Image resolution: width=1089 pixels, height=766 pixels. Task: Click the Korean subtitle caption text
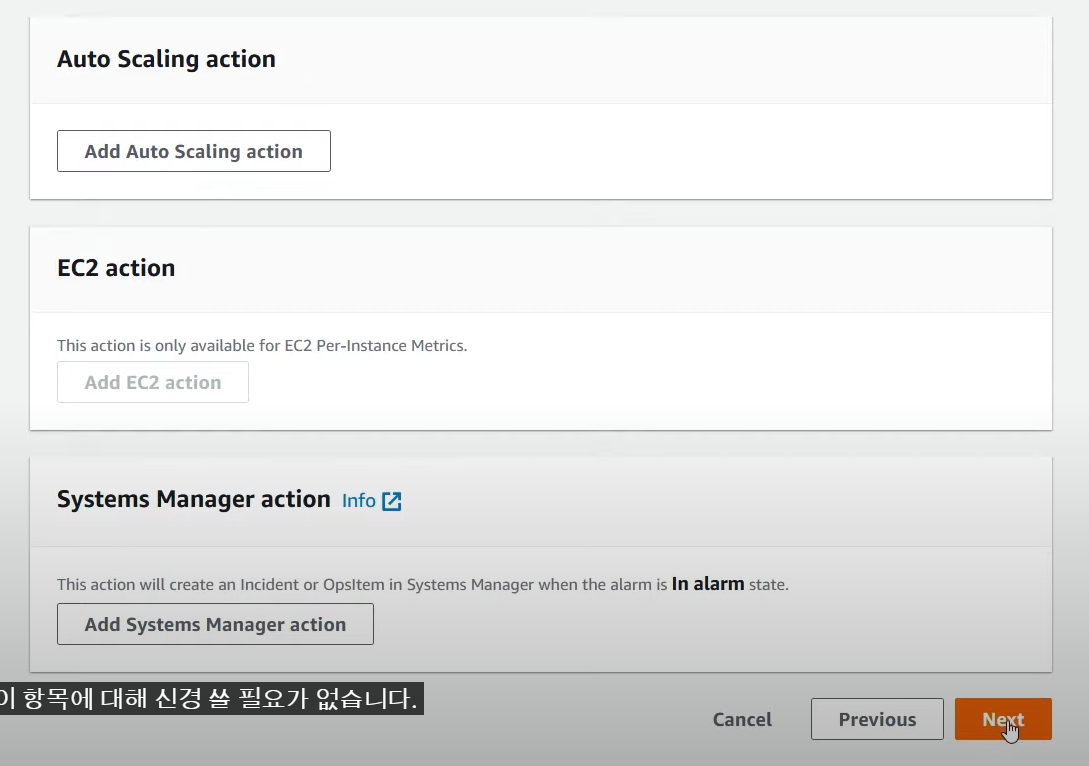pyautogui.click(x=210, y=698)
